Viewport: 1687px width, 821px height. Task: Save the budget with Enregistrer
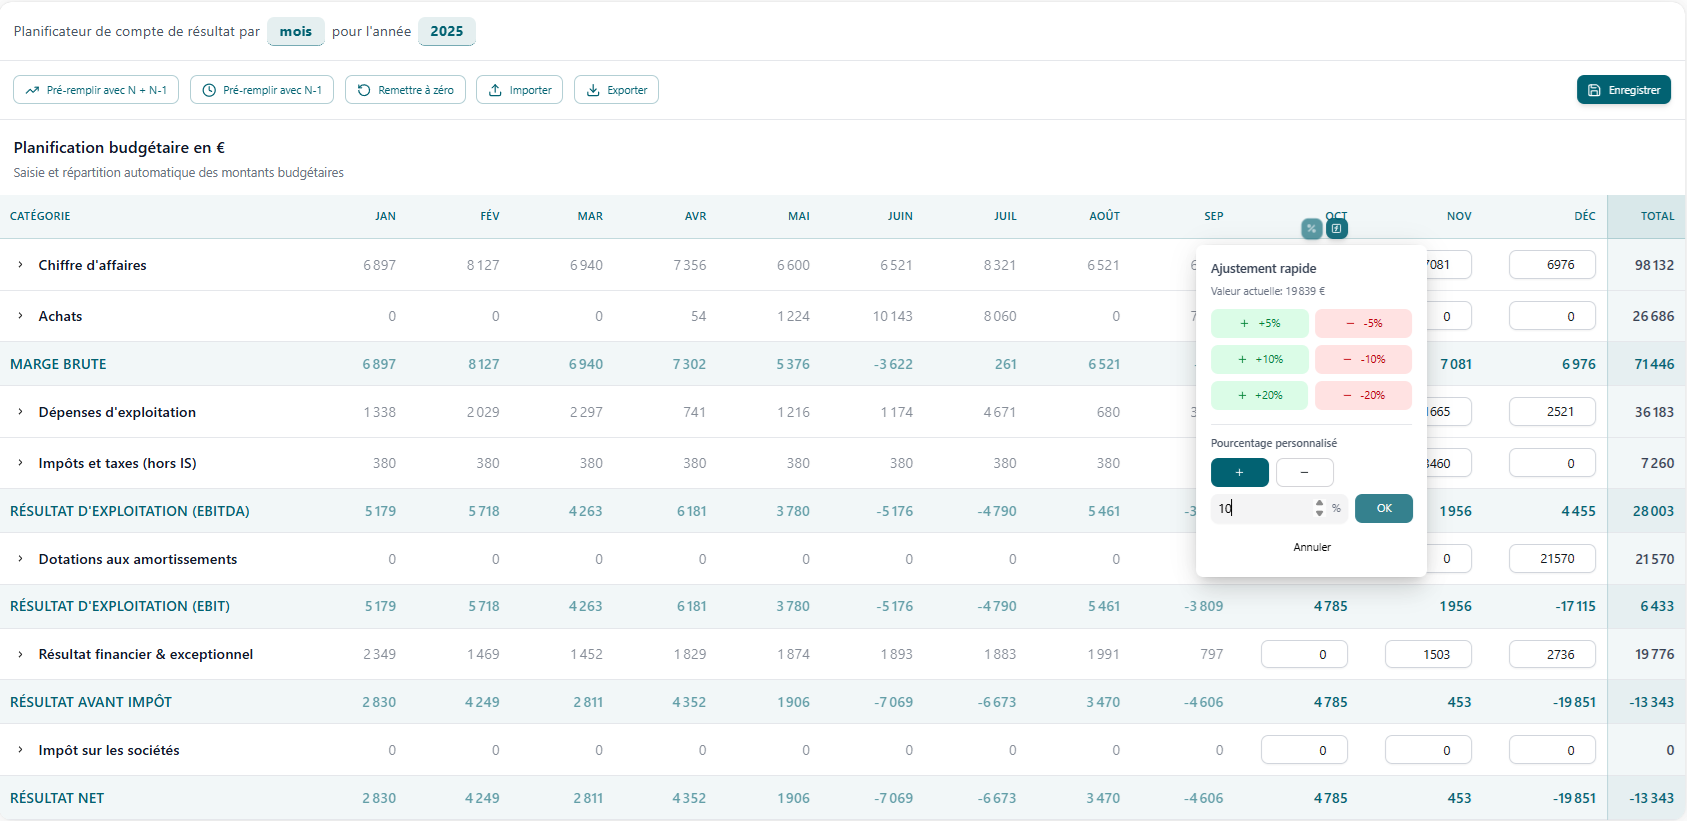(1623, 90)
